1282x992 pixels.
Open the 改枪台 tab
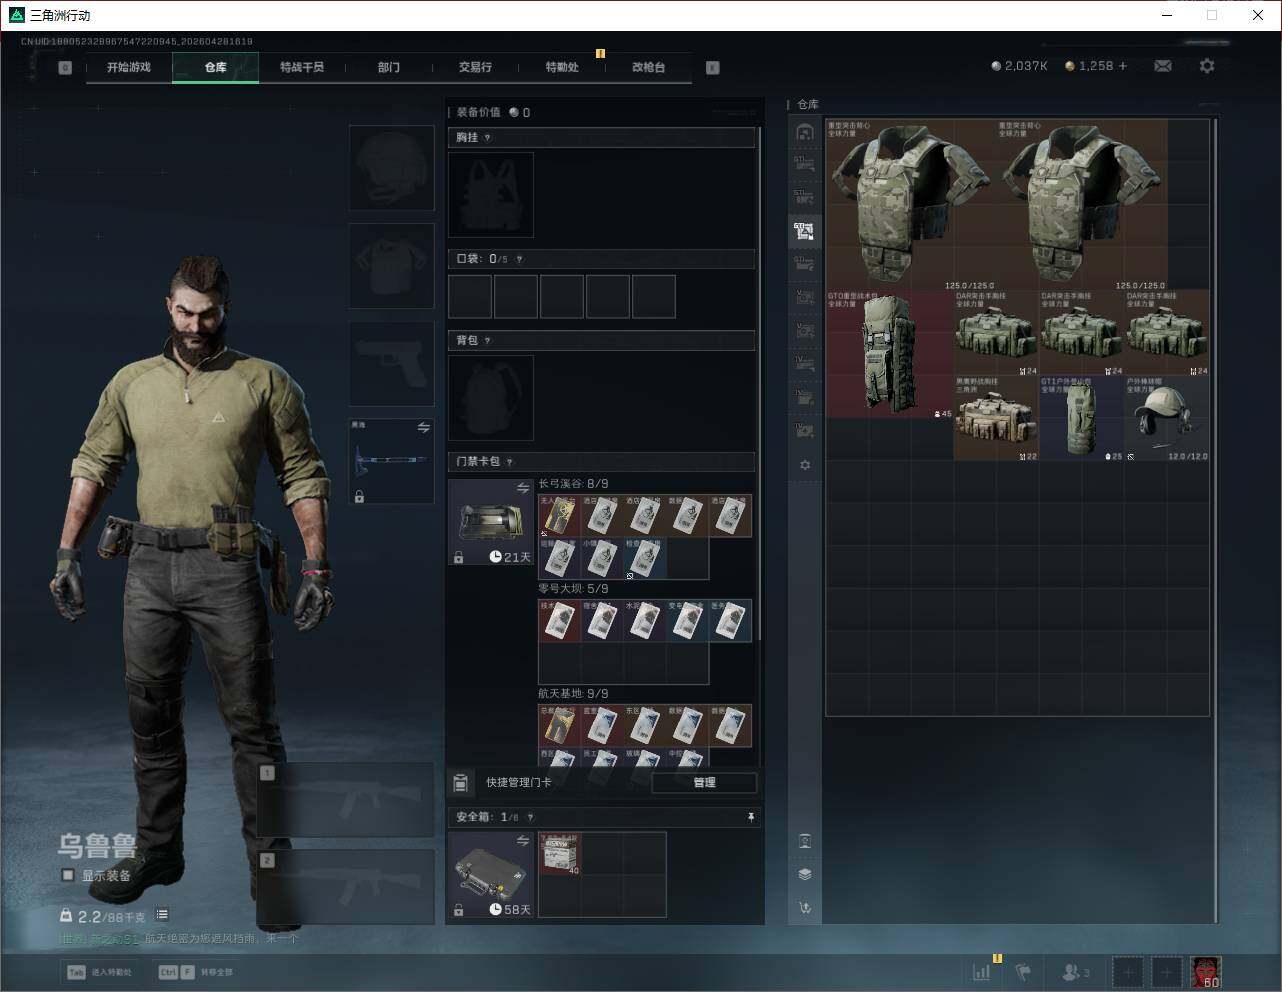tap(649, 67)
